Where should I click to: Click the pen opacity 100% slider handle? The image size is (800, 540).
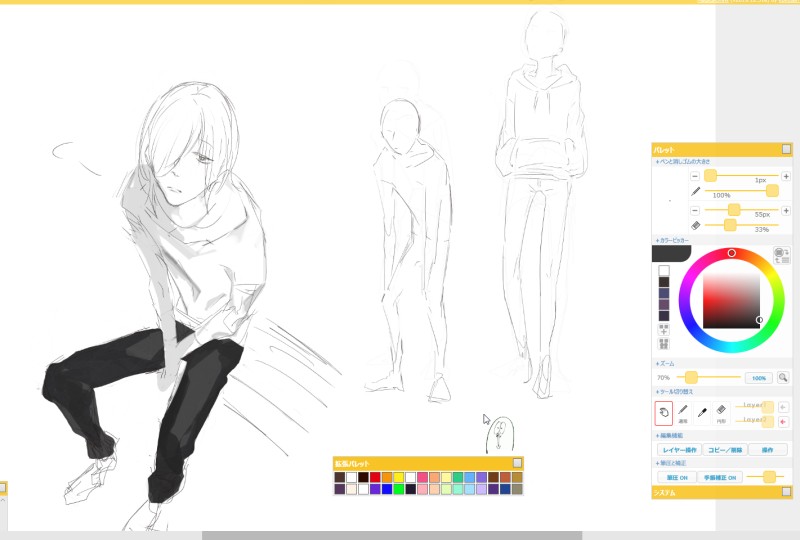pos(772,190)
